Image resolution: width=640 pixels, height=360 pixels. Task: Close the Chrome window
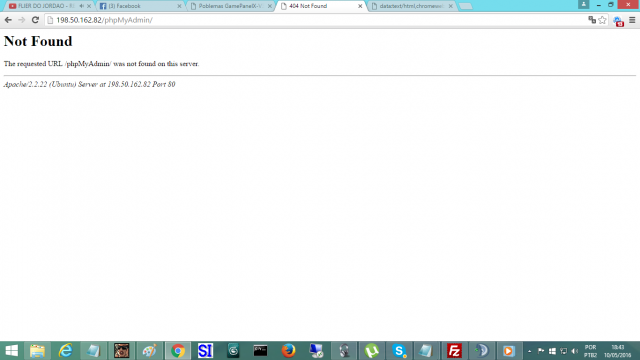click(628, 4)
